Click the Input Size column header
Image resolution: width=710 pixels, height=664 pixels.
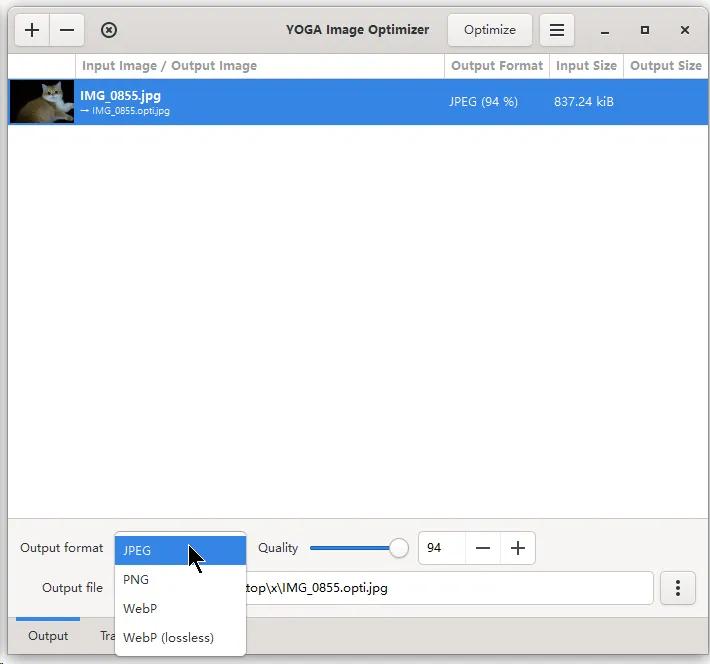click(586, 66)
